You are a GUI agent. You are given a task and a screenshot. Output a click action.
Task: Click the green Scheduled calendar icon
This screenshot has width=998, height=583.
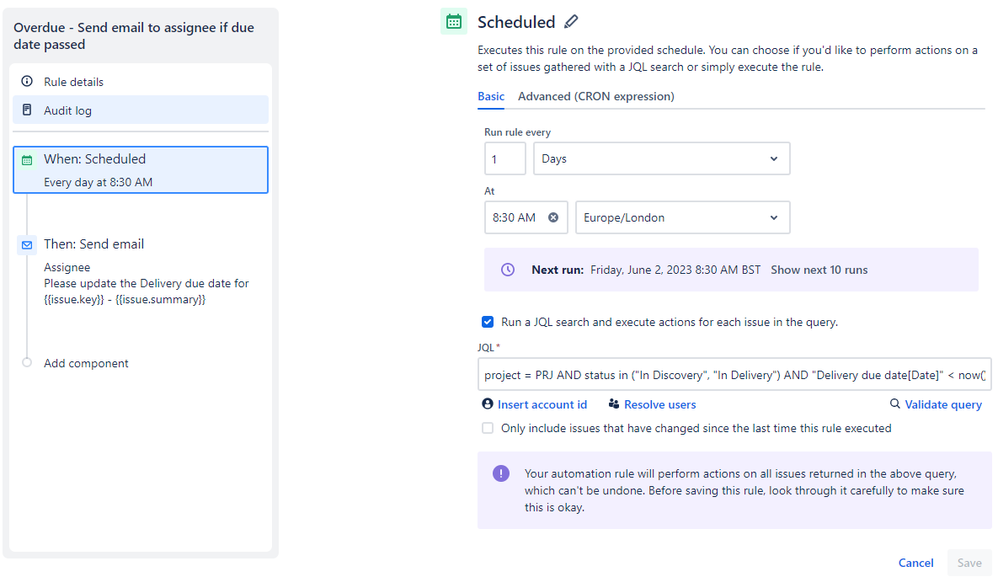click(453, 21)
